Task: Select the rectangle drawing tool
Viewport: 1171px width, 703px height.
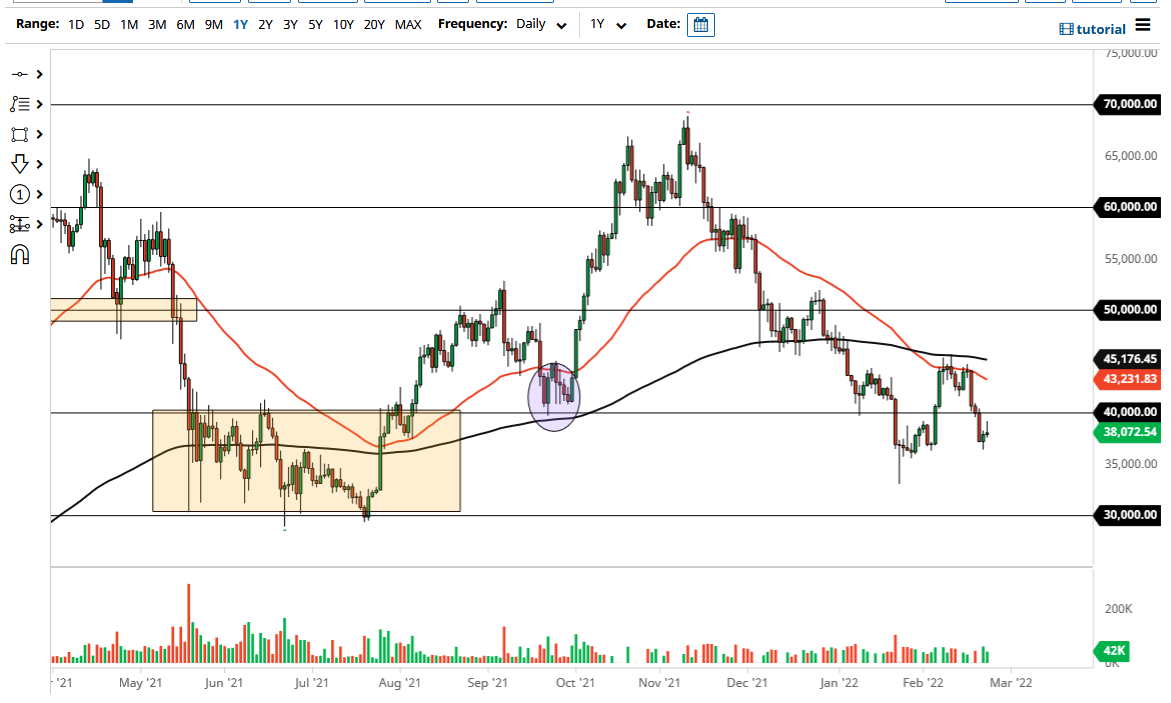Action: click(x=20, y=134)
